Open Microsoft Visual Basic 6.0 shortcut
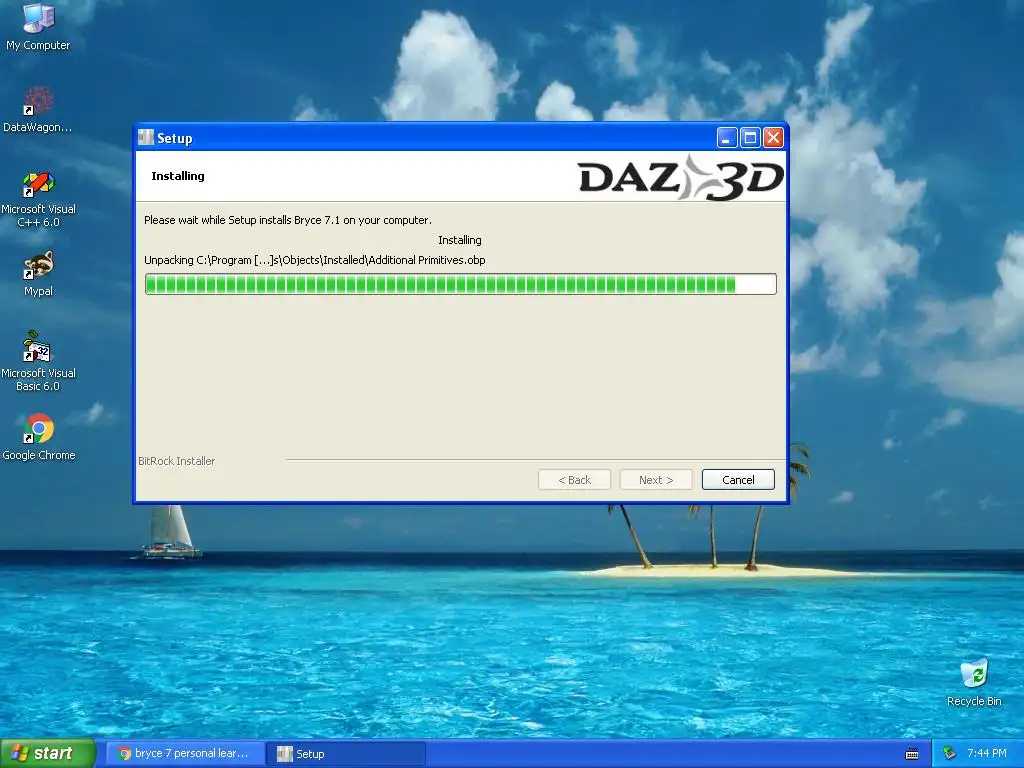This screenshot has height=768, width=1024. point(38,361)
